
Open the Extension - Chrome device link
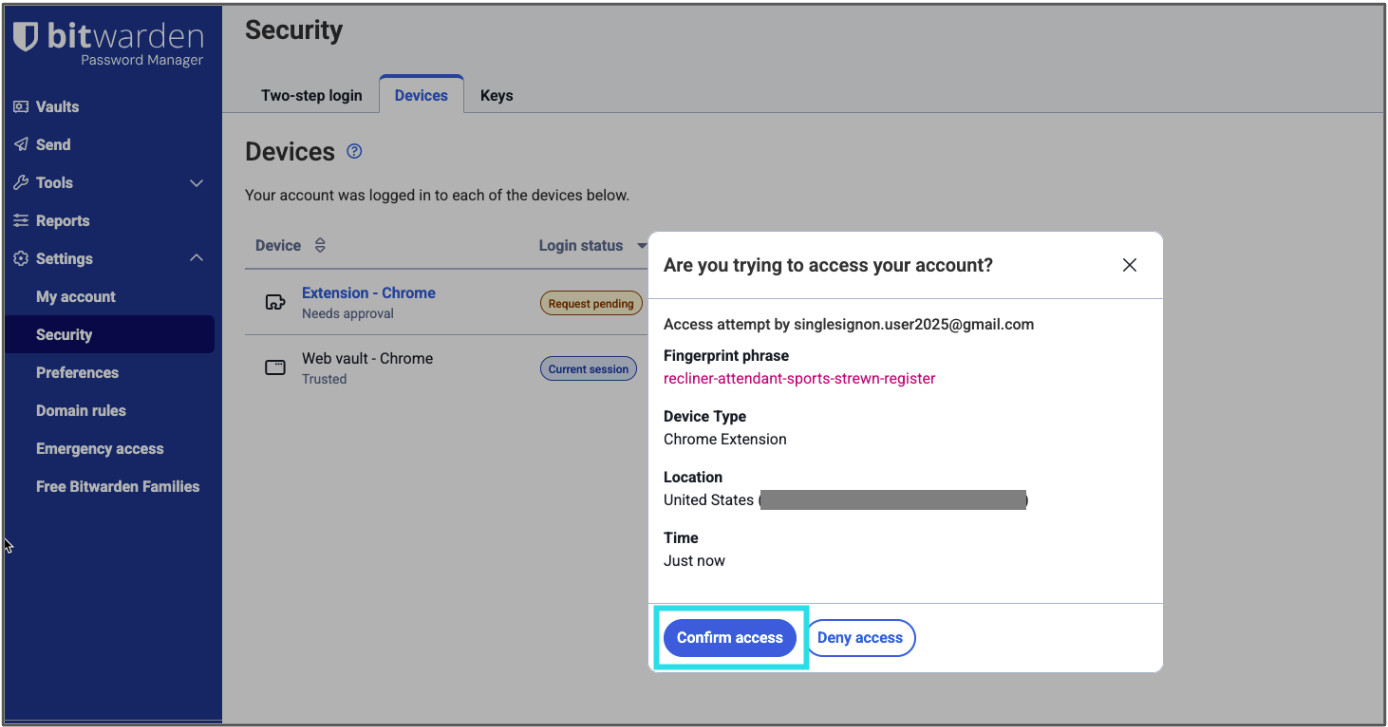click(368, 292)
